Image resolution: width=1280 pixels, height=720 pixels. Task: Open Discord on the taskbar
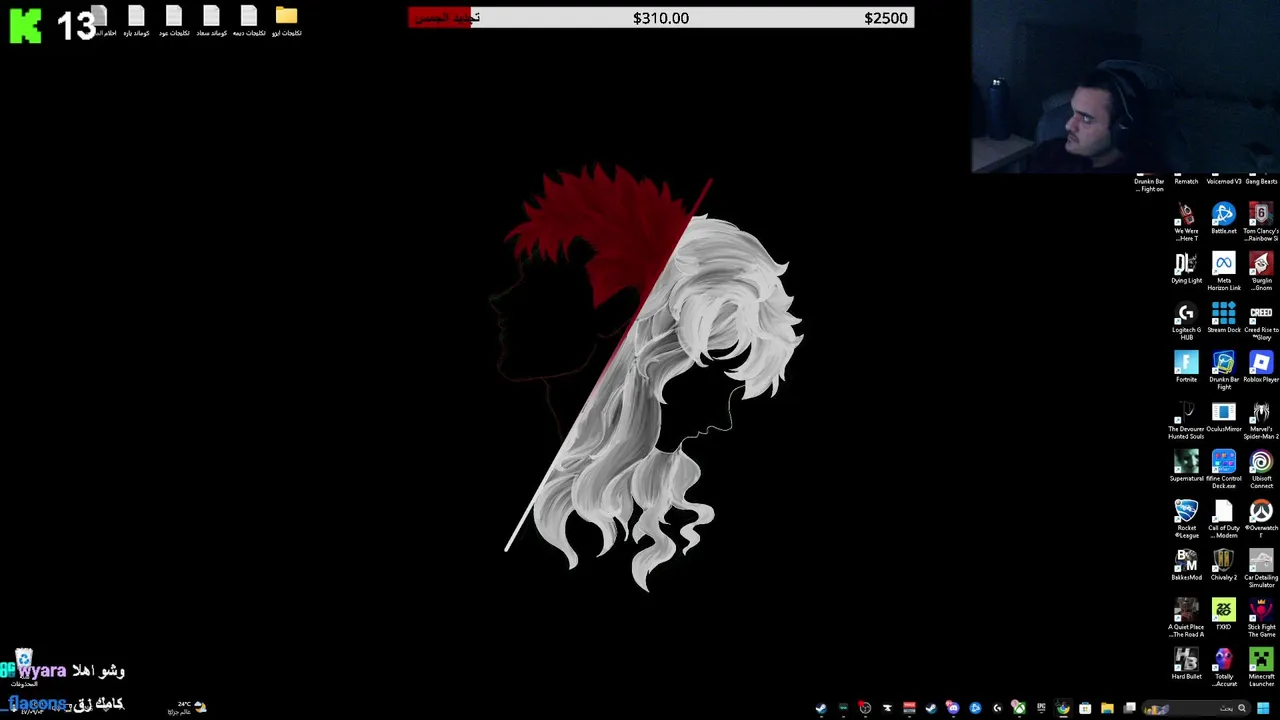(952, 708)
